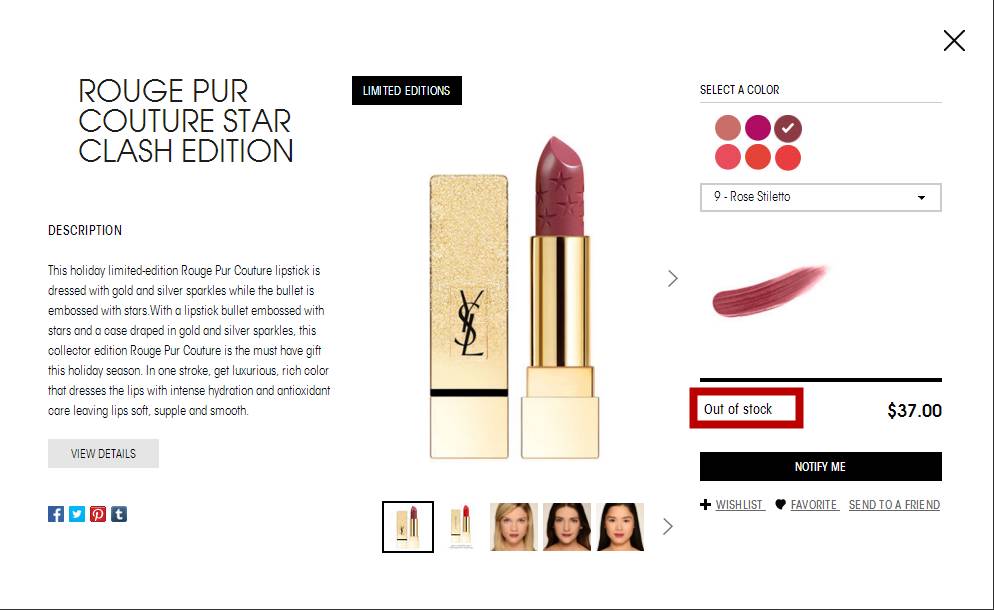The height and width of the screenshot is (610, 994).
Task: Share product on Tumblr
Action: [119, 514]
